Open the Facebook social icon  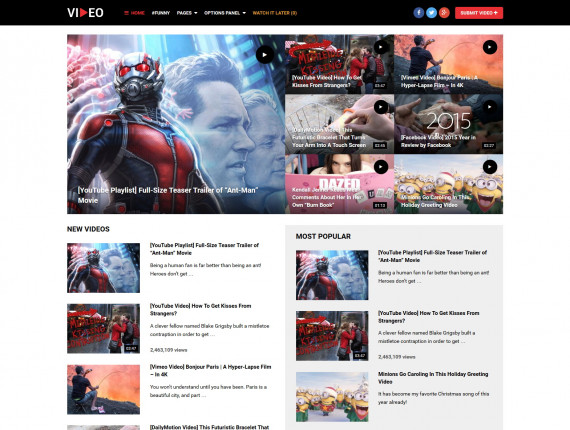coord(418,13)
